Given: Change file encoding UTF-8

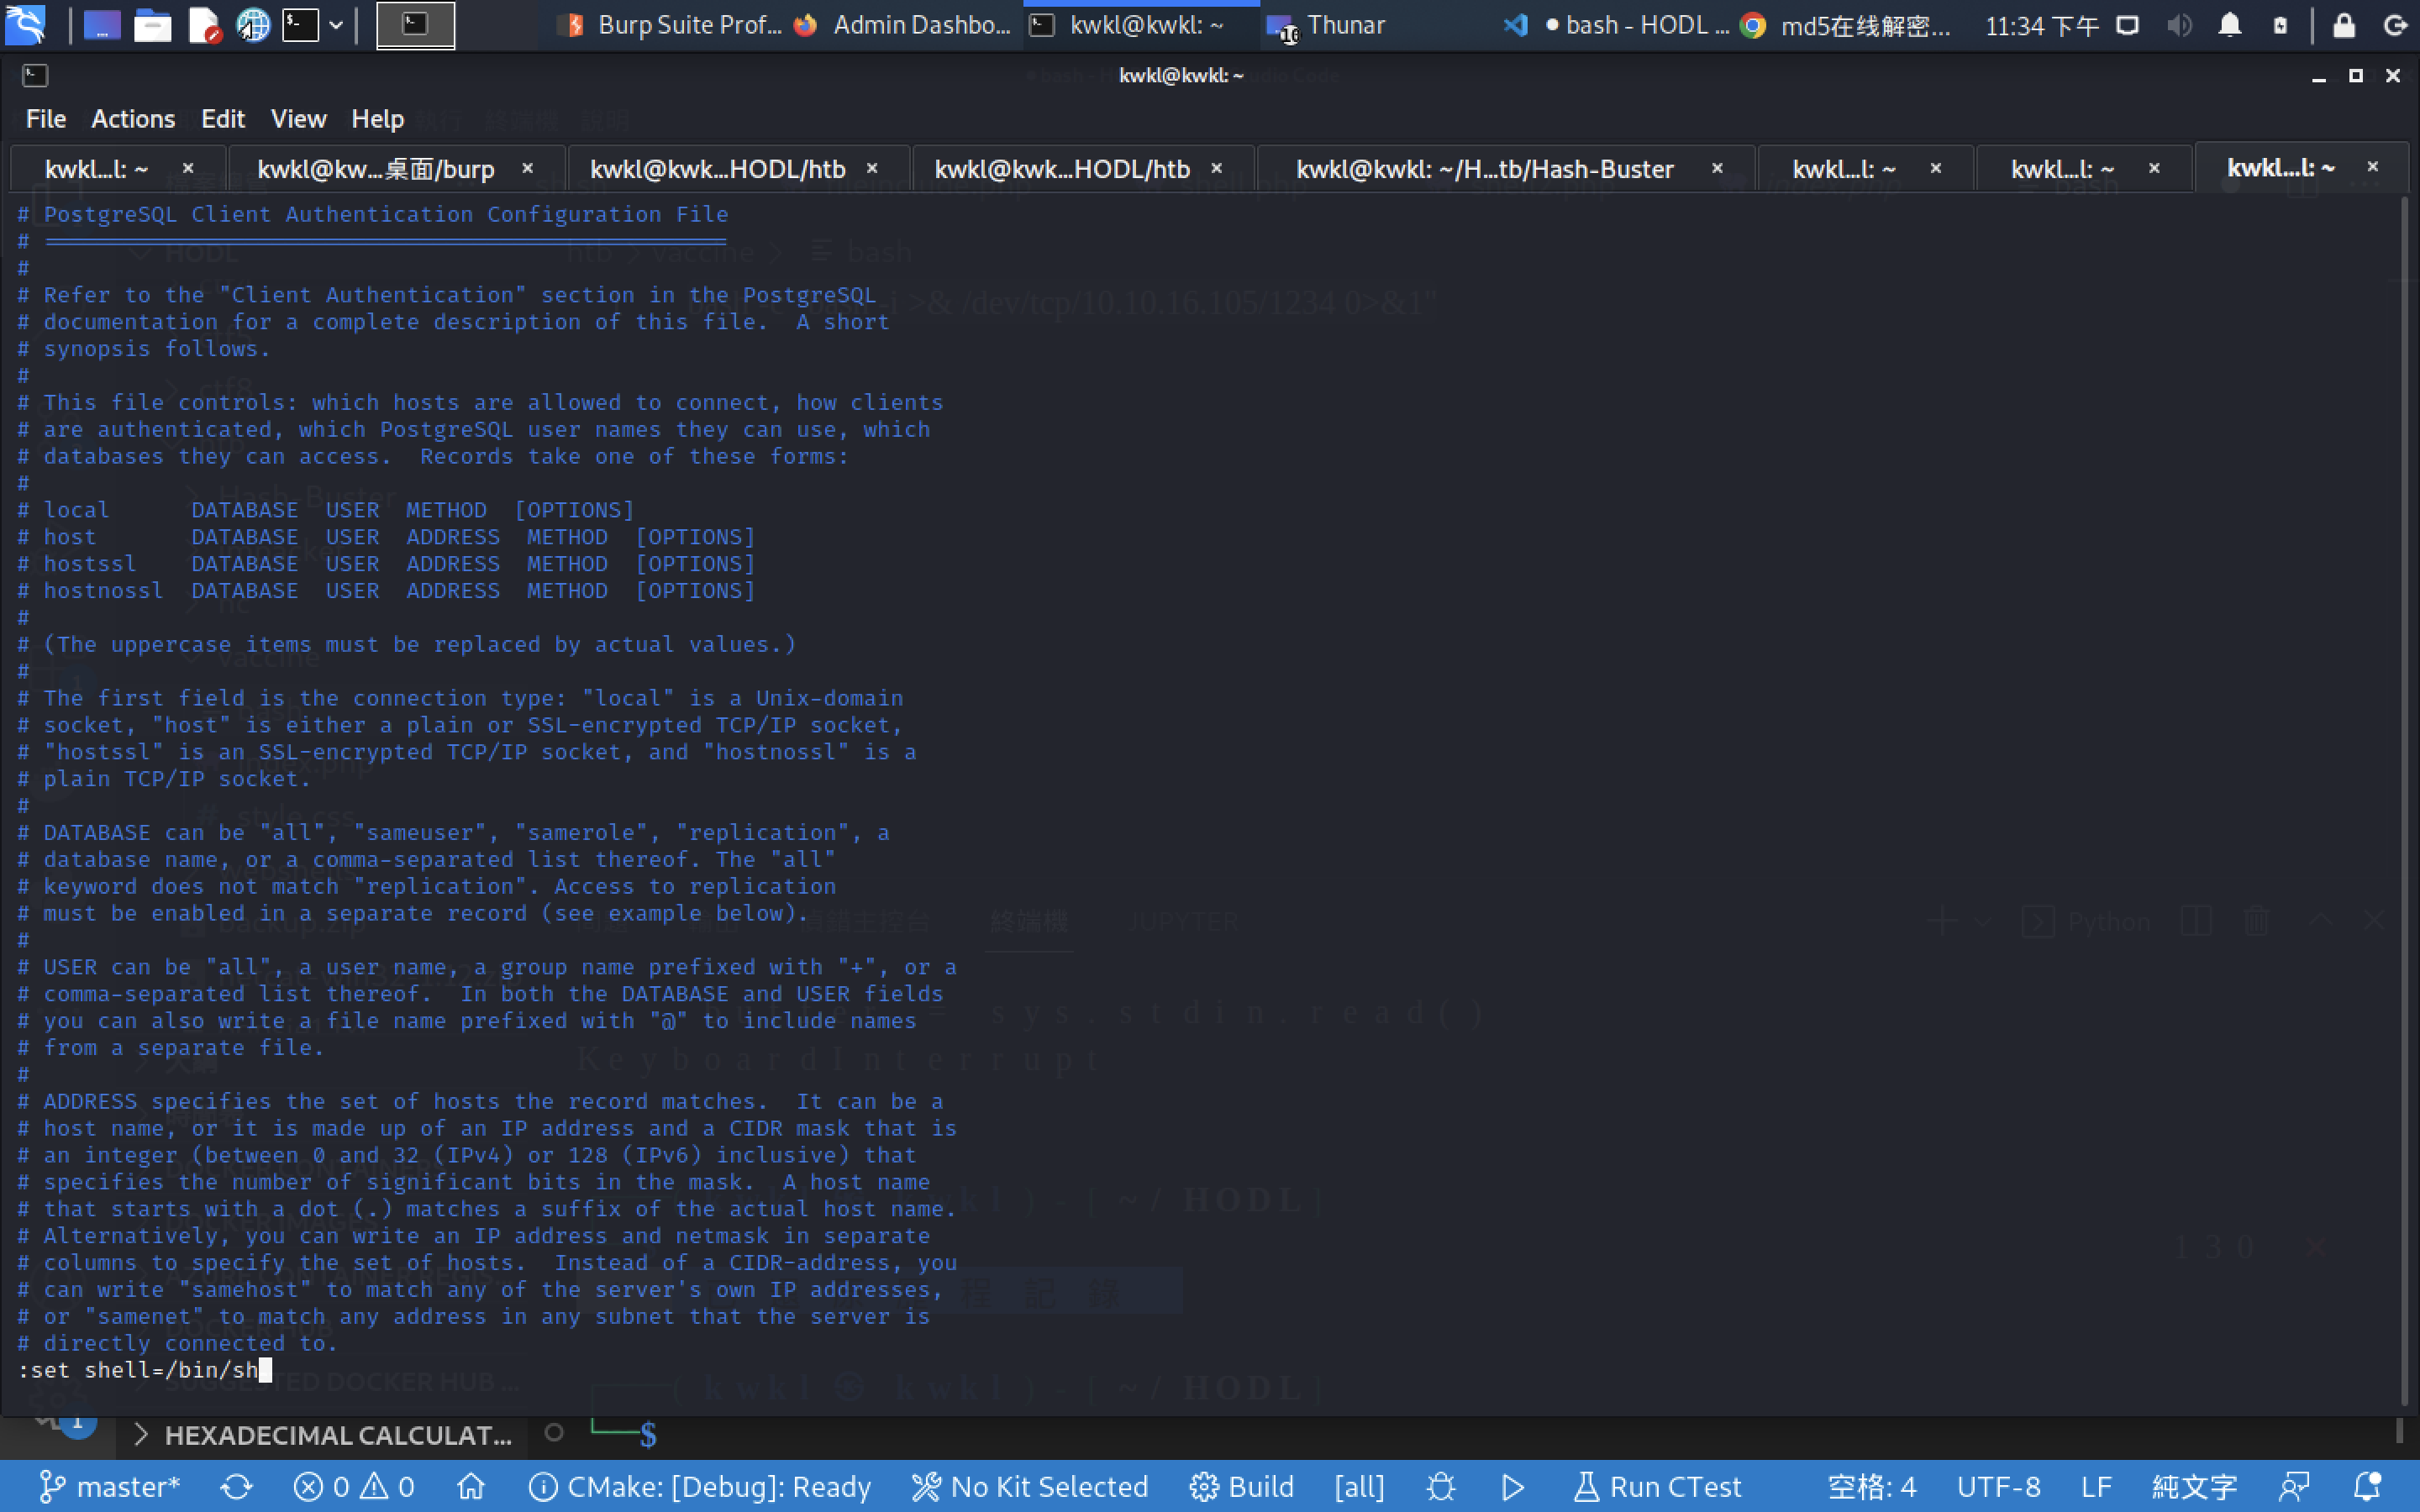Looking at the screenshot, I should click(1998, 1487).
